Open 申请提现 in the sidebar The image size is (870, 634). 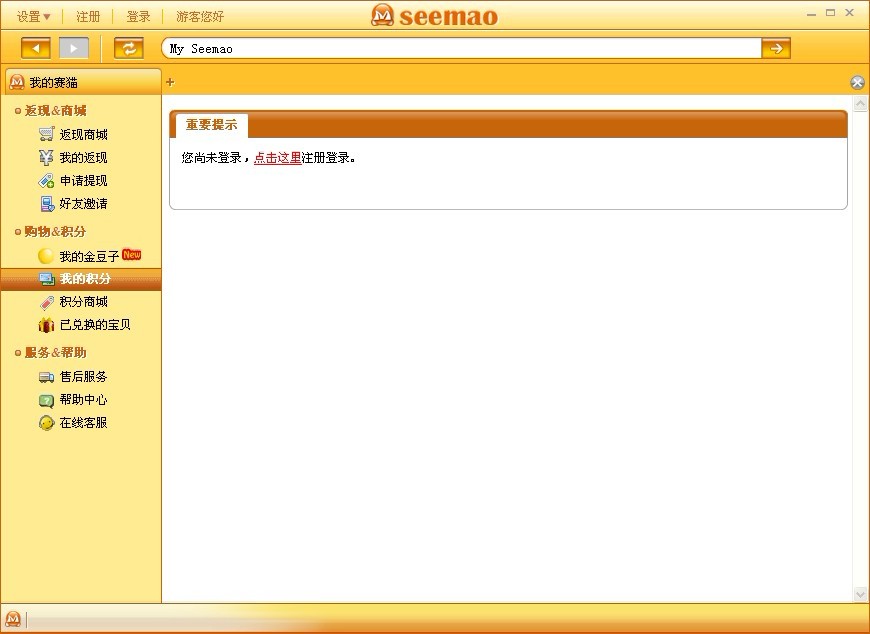pos(83,181)
